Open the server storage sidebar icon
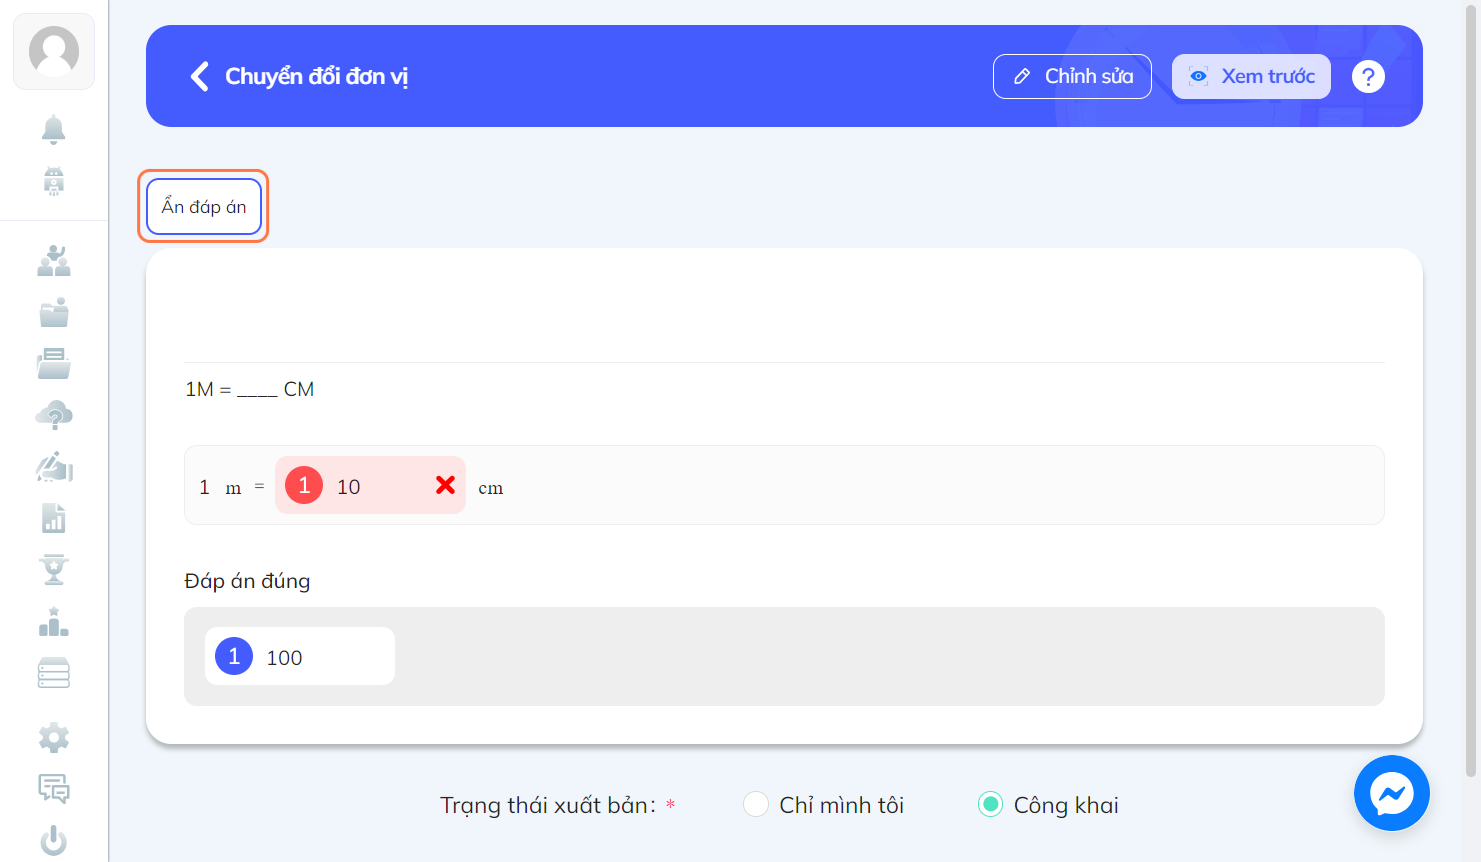 click(x=54, y=673)
